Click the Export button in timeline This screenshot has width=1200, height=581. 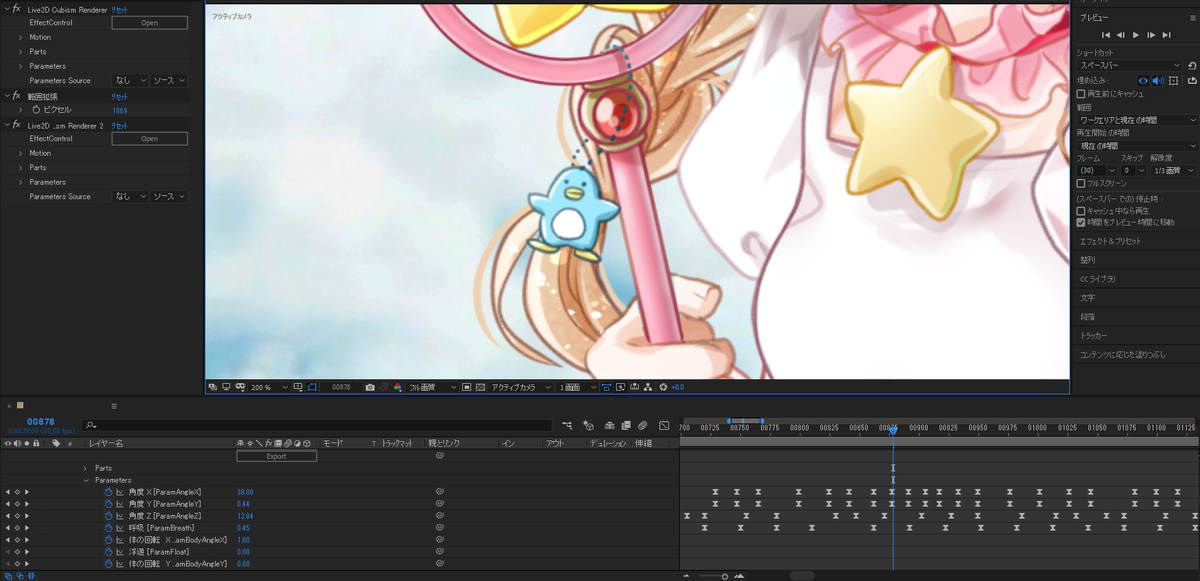click(276, 456)
